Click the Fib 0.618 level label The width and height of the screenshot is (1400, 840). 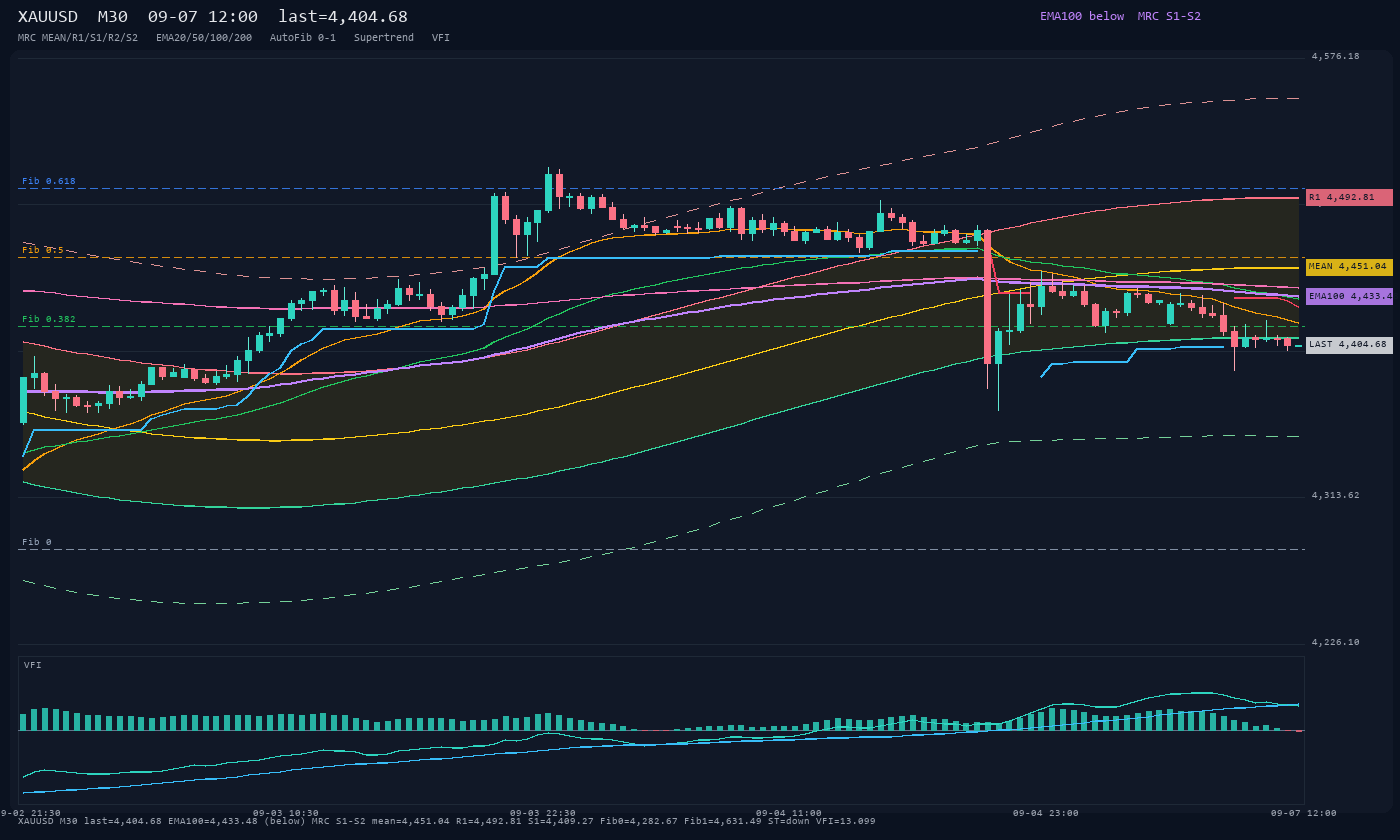tap(49, 181)
